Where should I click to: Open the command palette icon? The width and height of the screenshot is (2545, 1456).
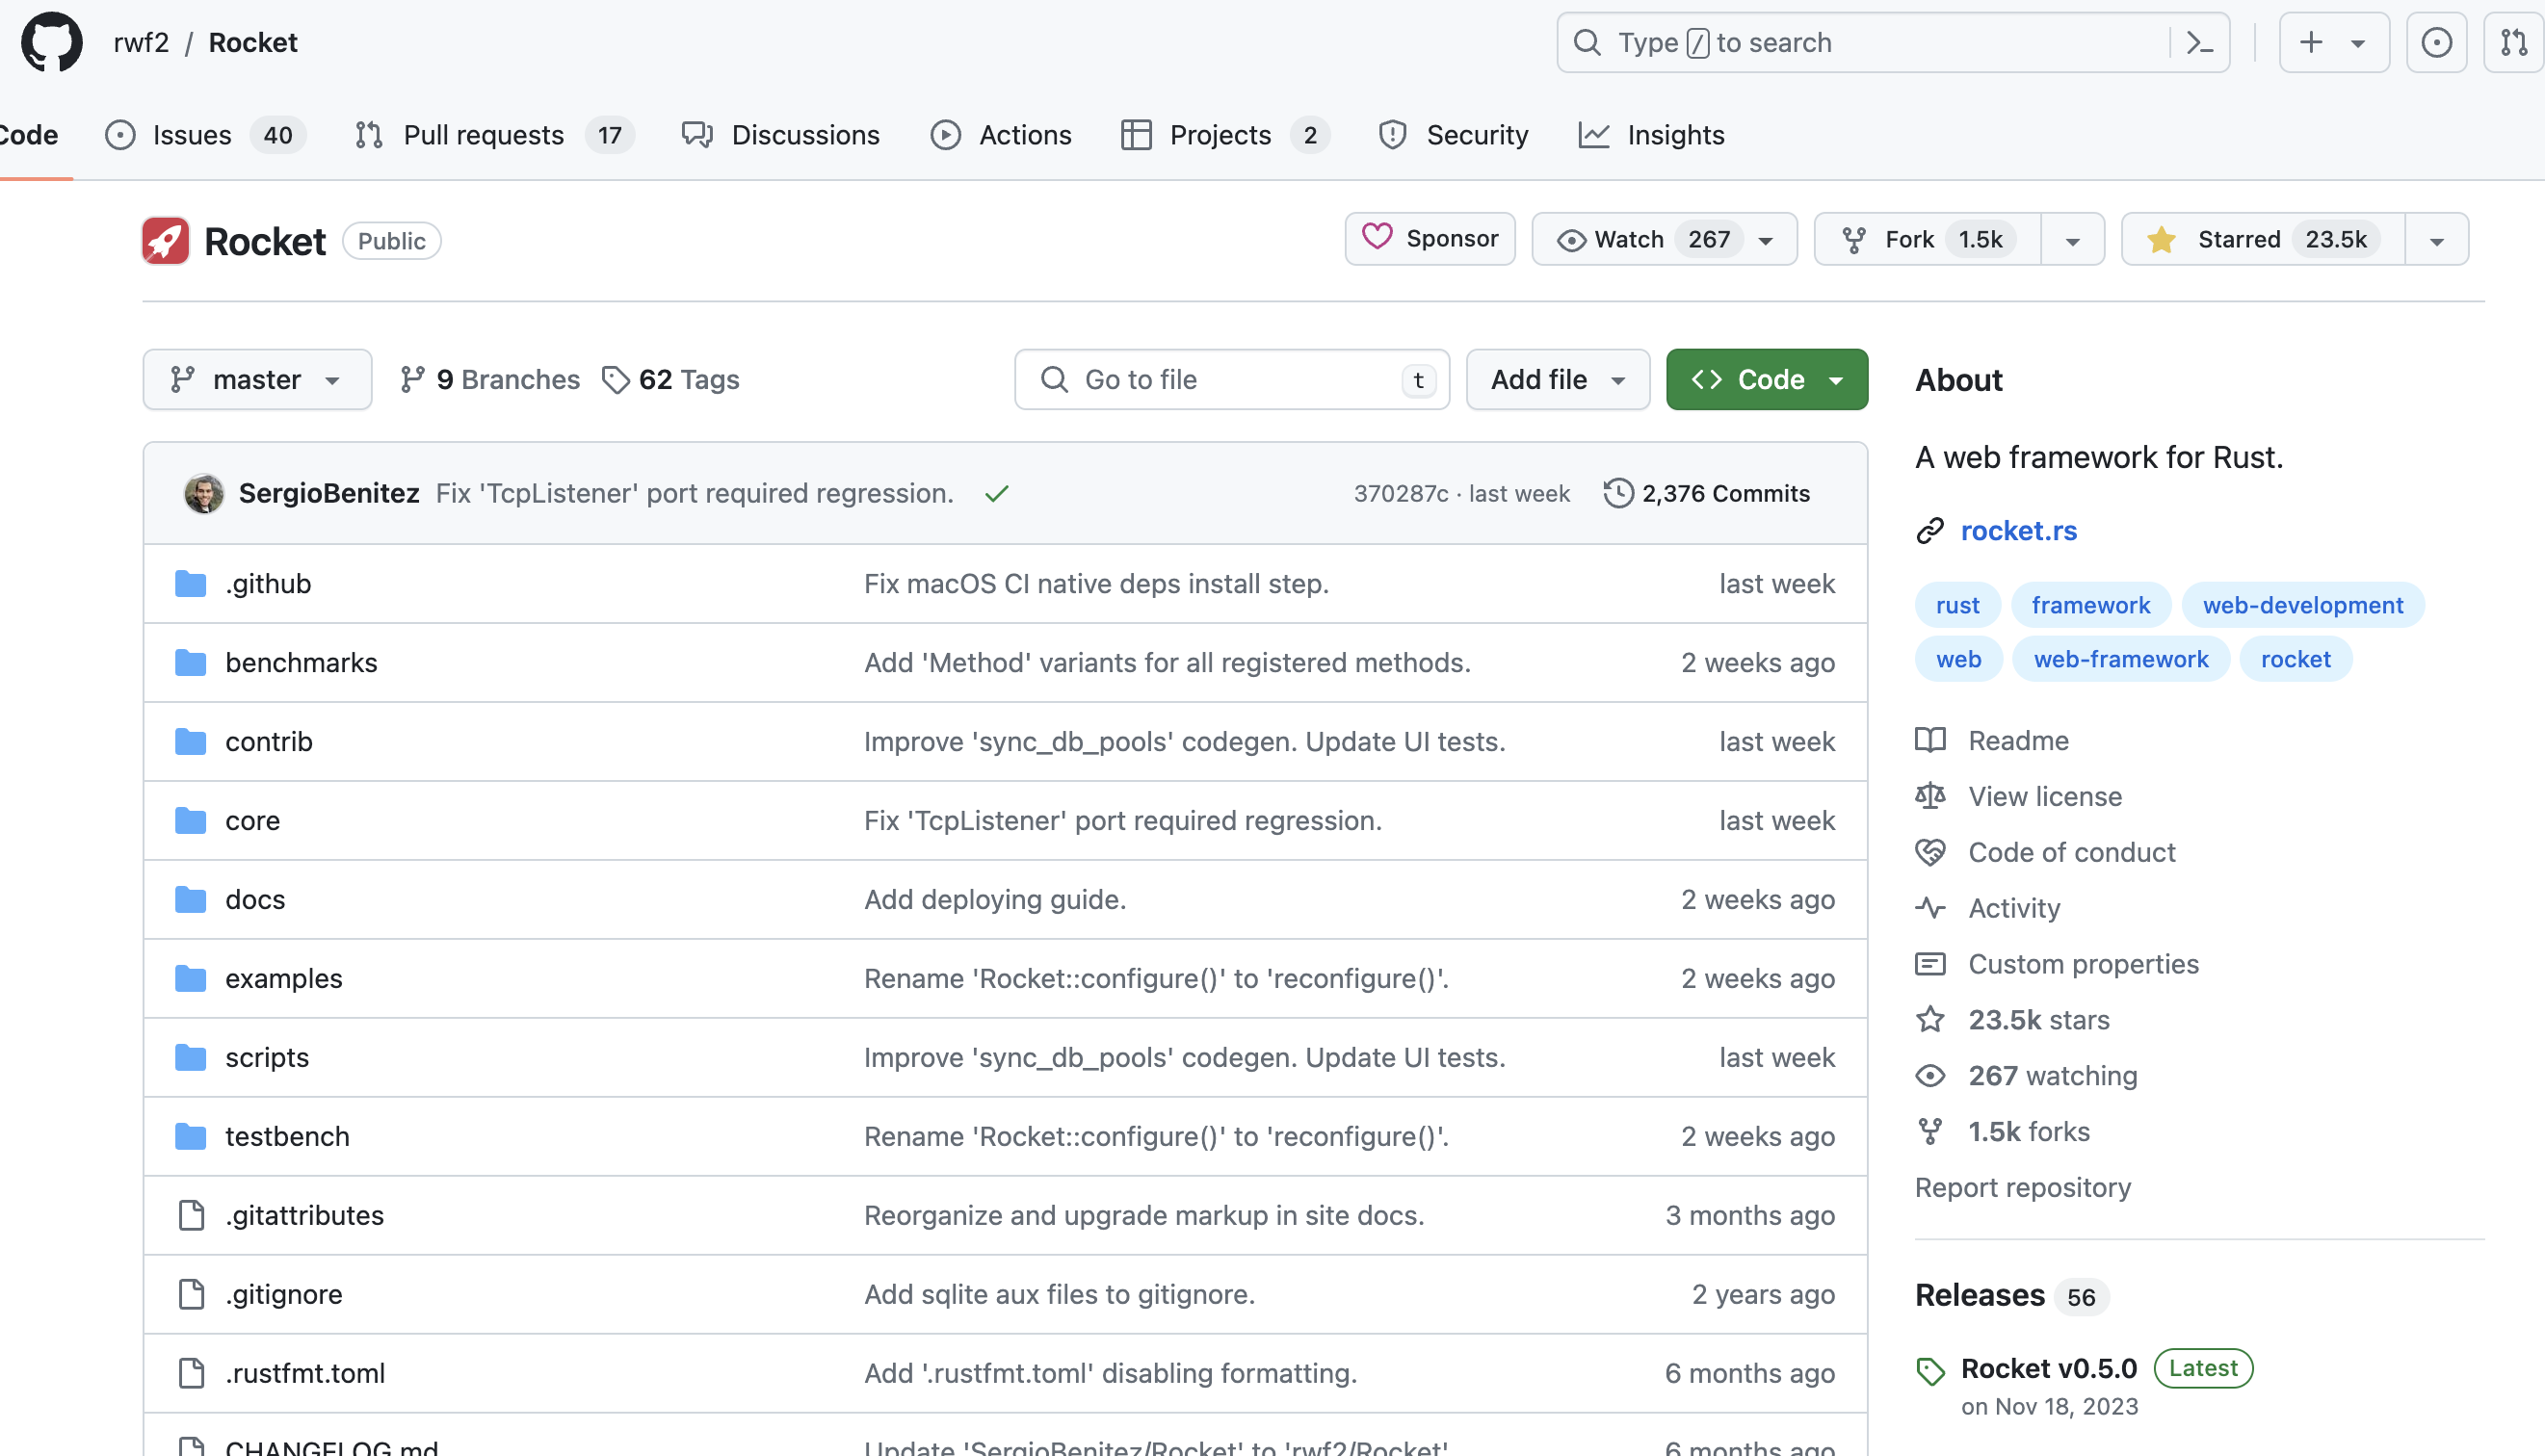click(2199, 42)
